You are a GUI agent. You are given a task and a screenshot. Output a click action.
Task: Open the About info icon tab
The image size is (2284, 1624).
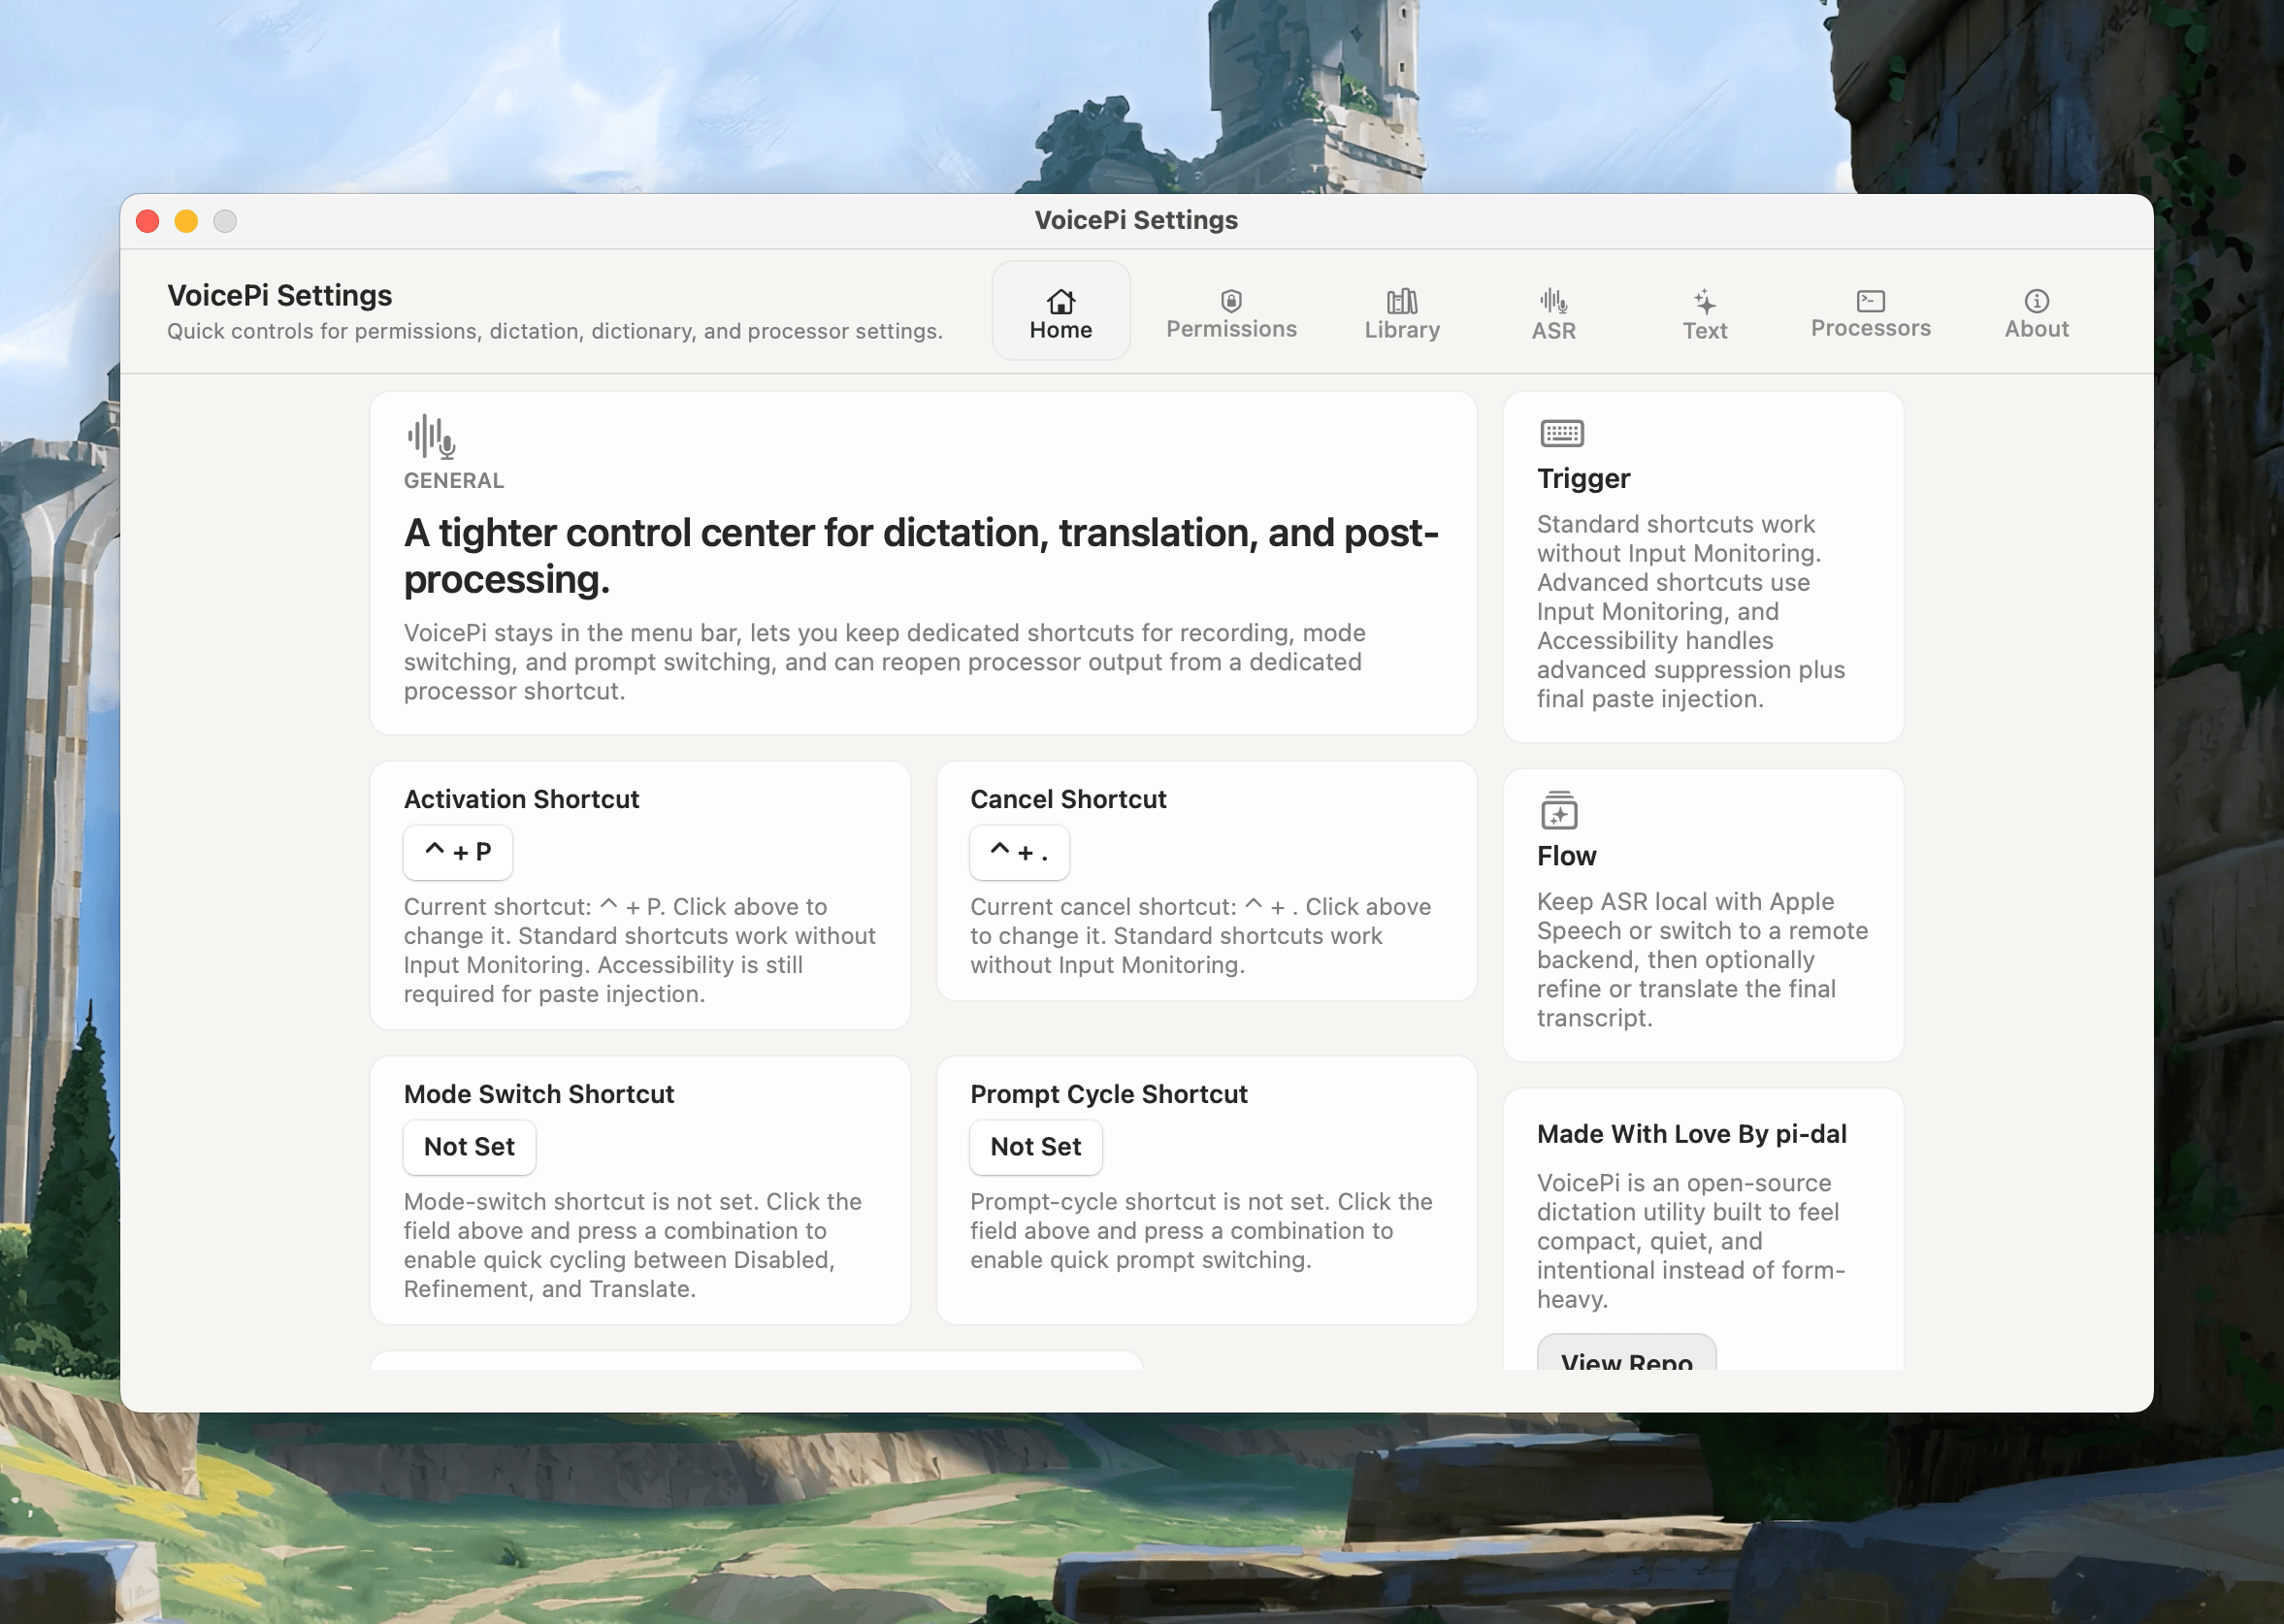[2035, 313]
